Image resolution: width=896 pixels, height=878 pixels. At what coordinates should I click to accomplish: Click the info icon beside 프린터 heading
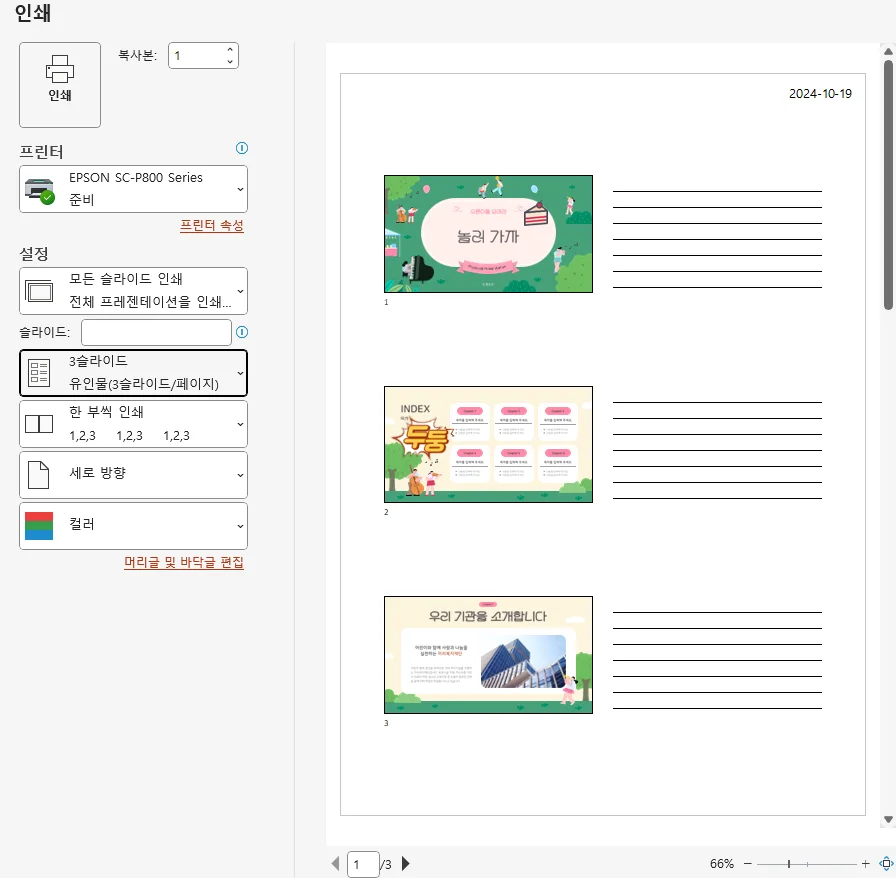(241, 148)
